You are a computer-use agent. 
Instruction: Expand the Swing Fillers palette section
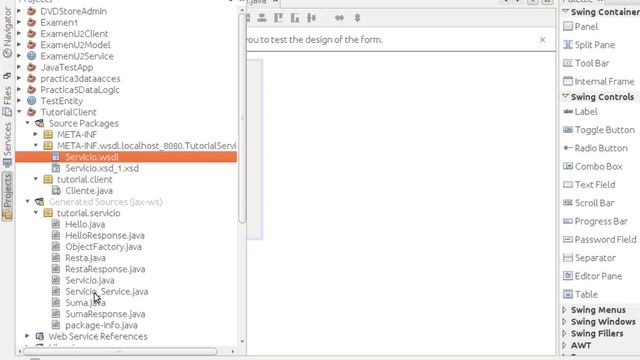point(564,333)
